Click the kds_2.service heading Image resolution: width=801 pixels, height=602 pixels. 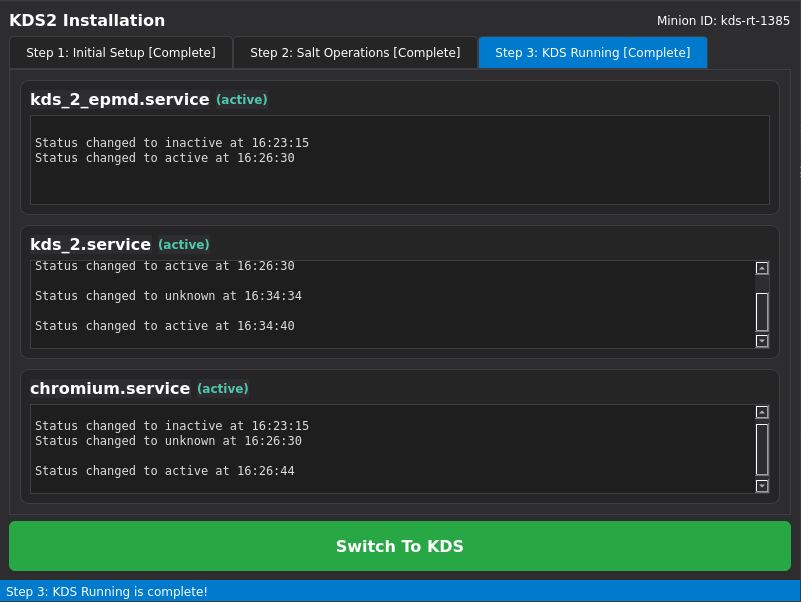90,244
